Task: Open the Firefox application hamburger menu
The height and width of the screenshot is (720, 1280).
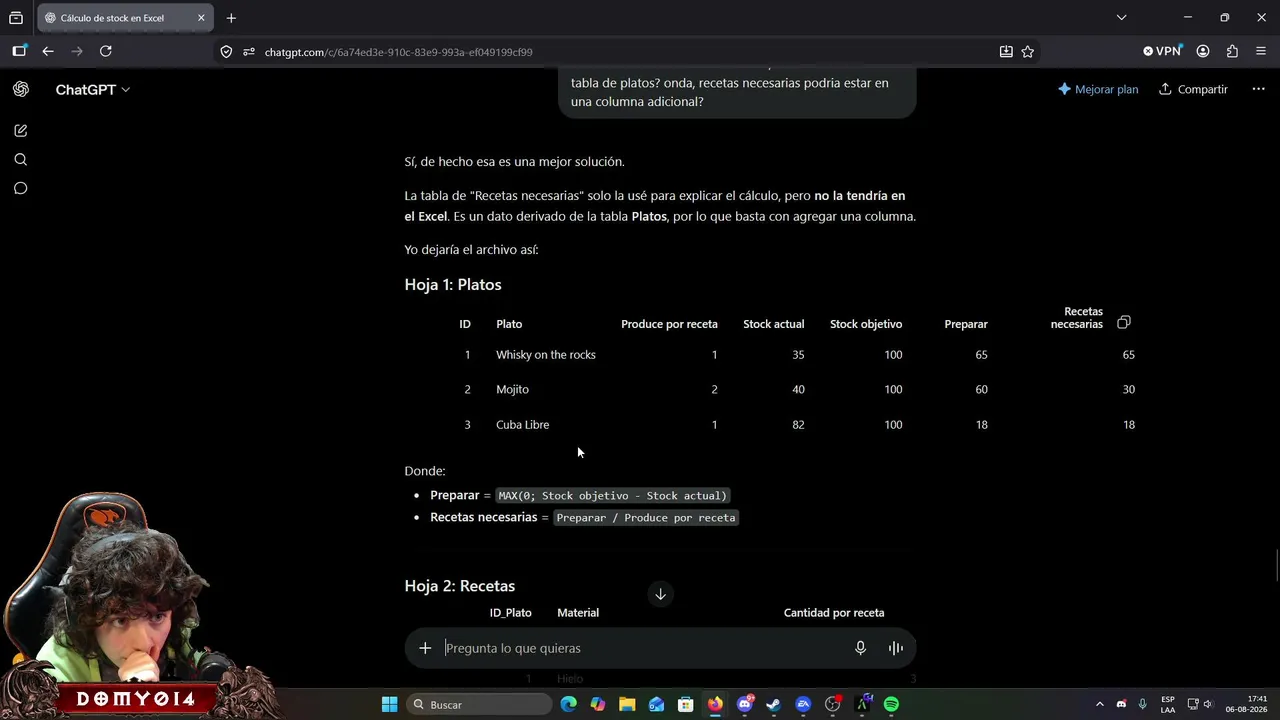Action: point(1261,51)
